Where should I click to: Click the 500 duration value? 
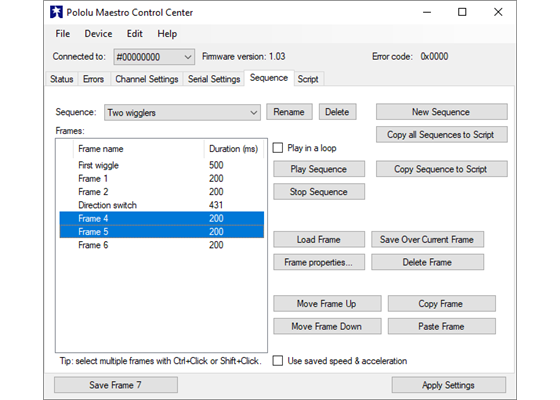tap(216, 165)
